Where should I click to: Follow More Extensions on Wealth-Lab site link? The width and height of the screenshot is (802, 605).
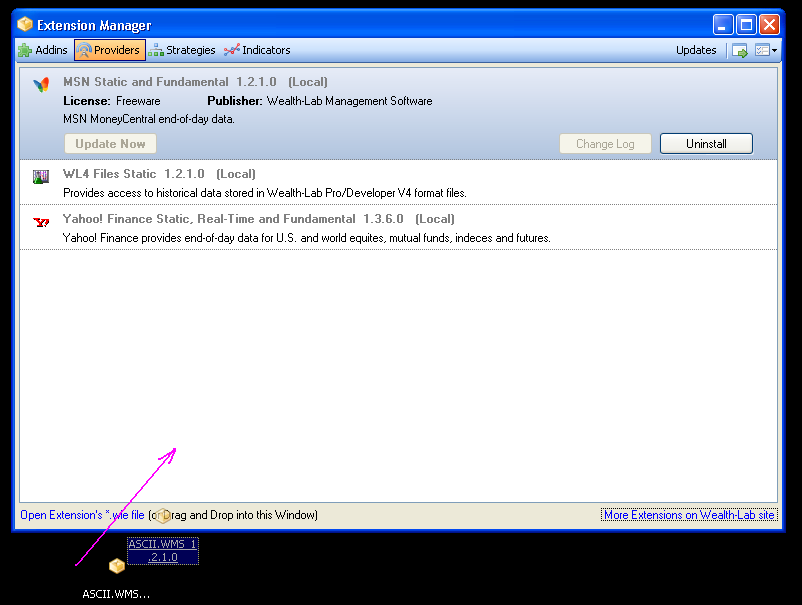pos(688,515)
